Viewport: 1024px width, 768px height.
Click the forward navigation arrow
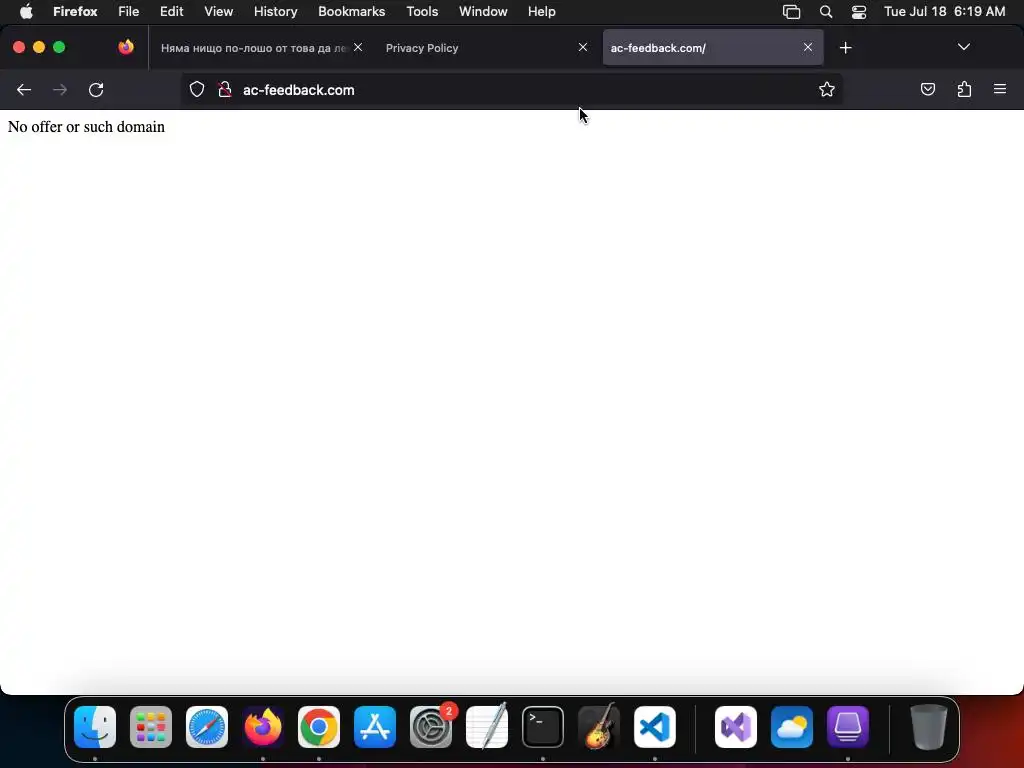click(x=60, y=90)
